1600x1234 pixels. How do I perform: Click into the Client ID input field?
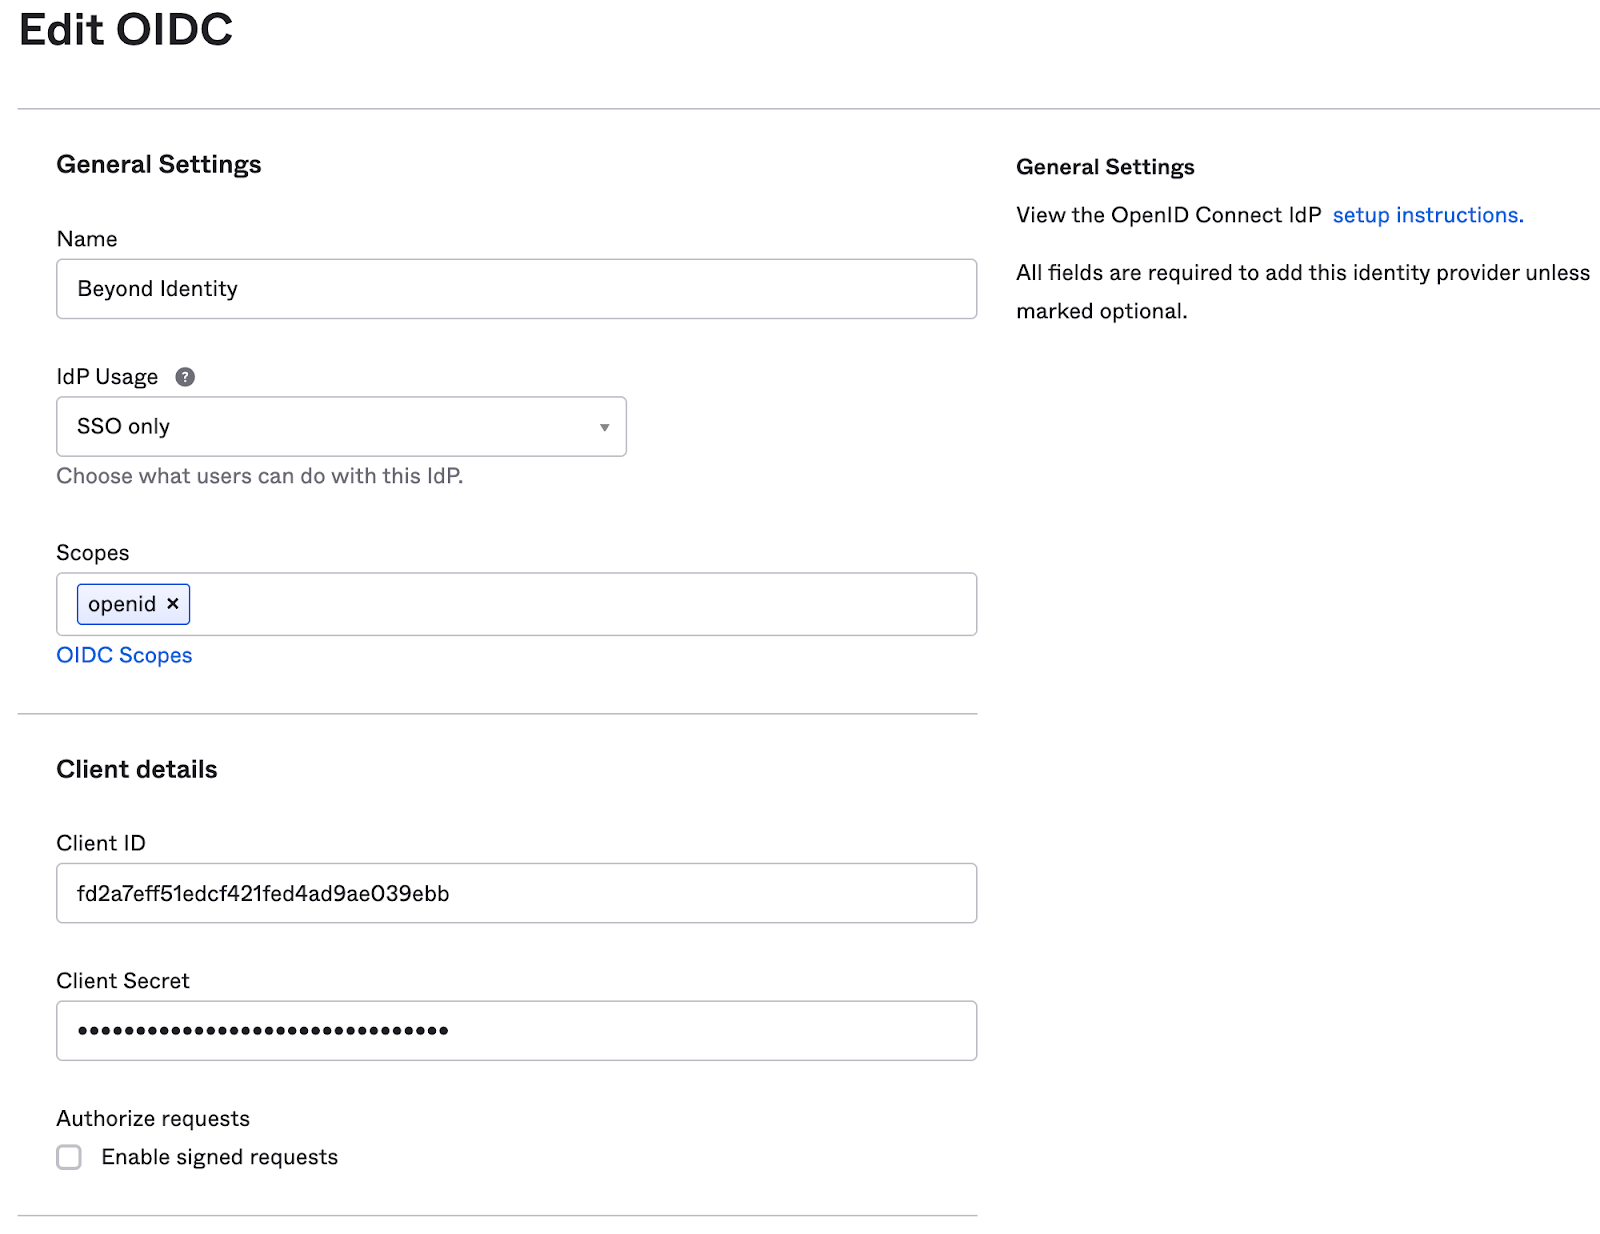click(x=516, y=893)
